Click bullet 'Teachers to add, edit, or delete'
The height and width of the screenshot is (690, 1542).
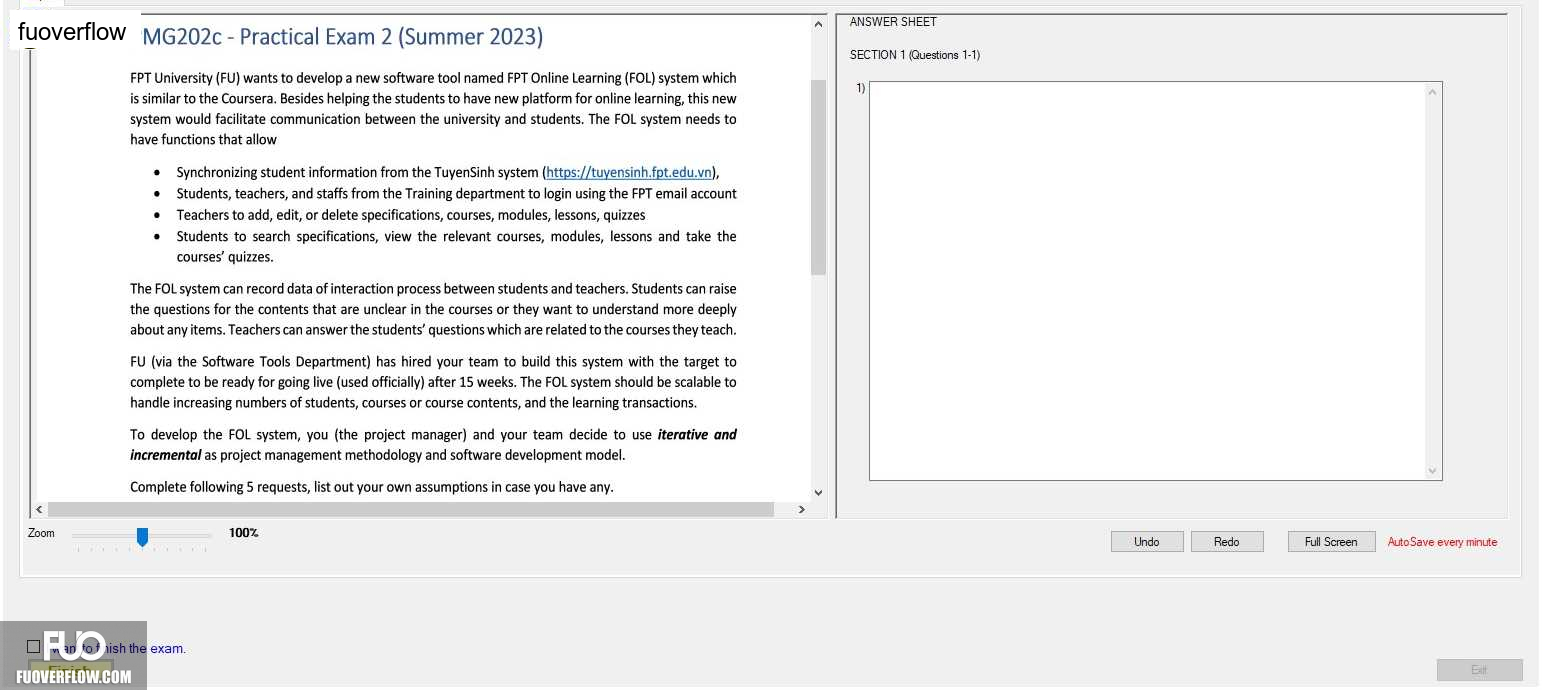click(x=411, y=215)
